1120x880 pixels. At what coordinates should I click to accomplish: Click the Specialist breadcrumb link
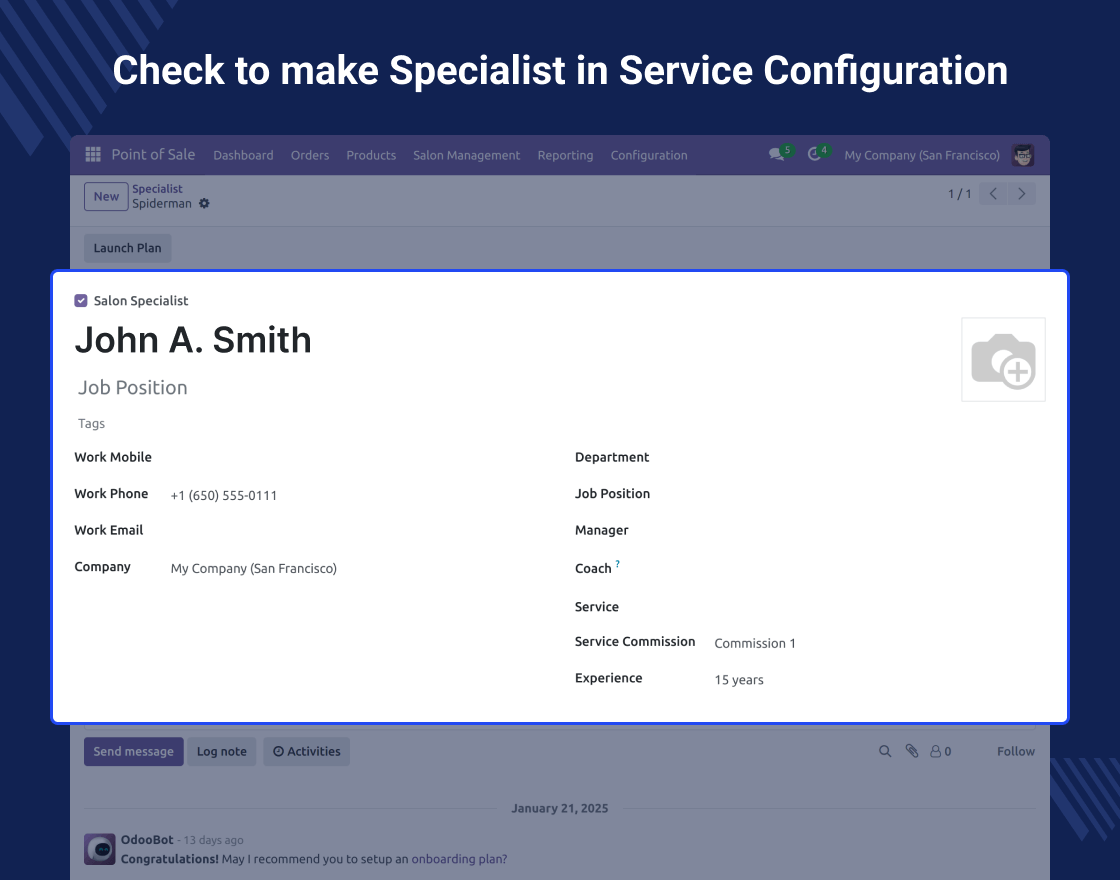[157, 189]
